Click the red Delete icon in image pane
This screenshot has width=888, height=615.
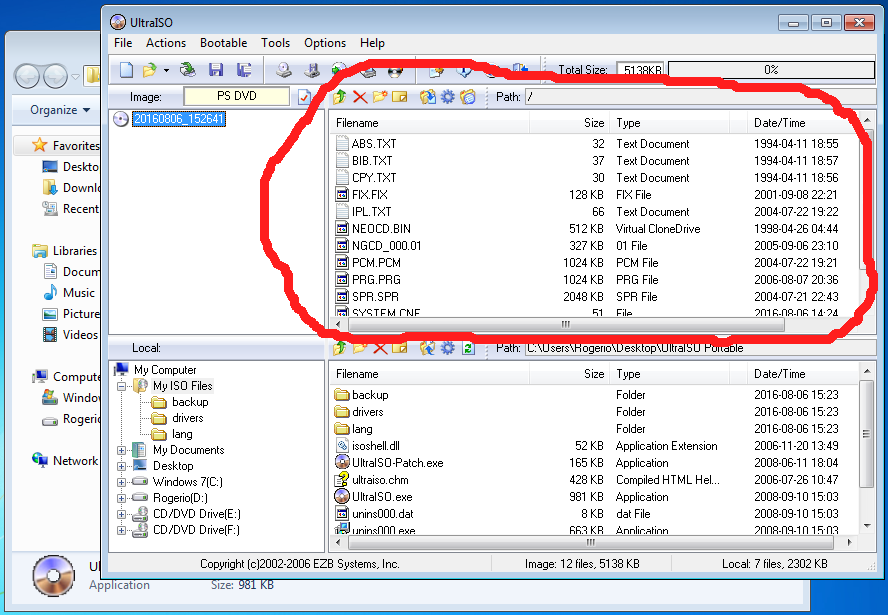point(360,97)
